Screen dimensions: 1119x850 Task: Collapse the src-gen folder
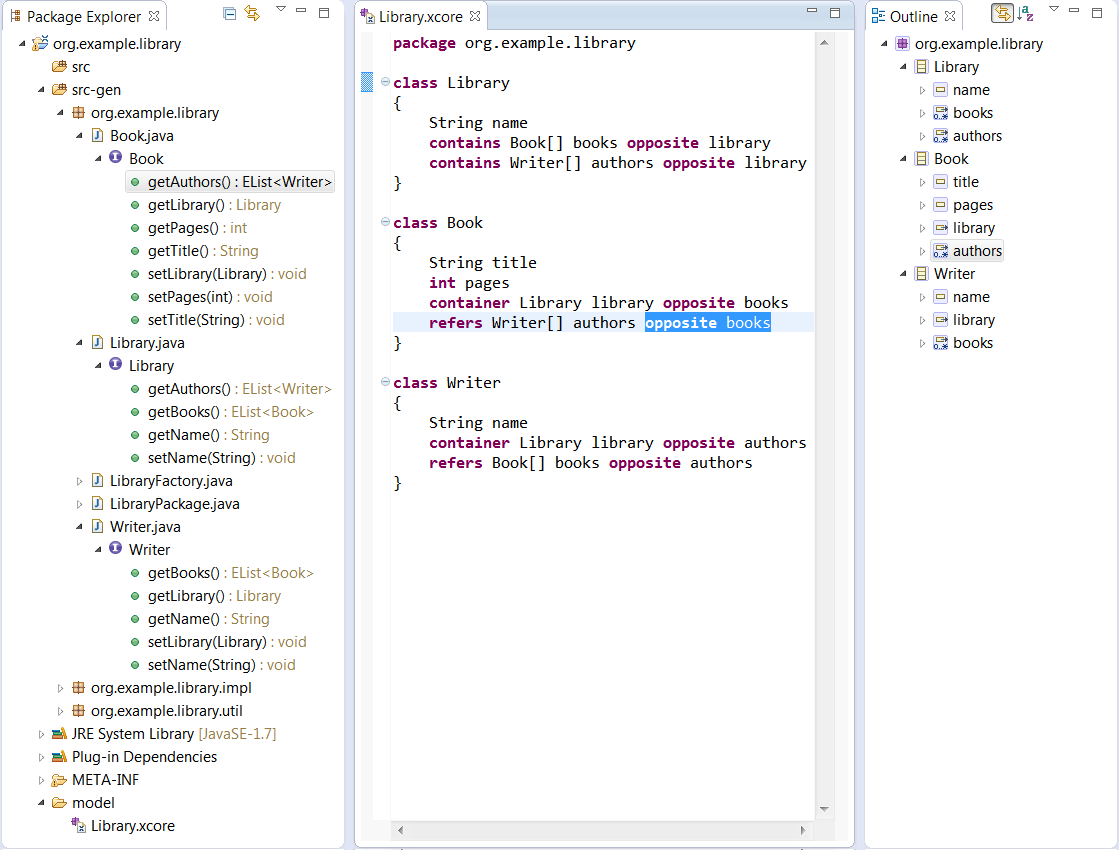click(42, 90)
